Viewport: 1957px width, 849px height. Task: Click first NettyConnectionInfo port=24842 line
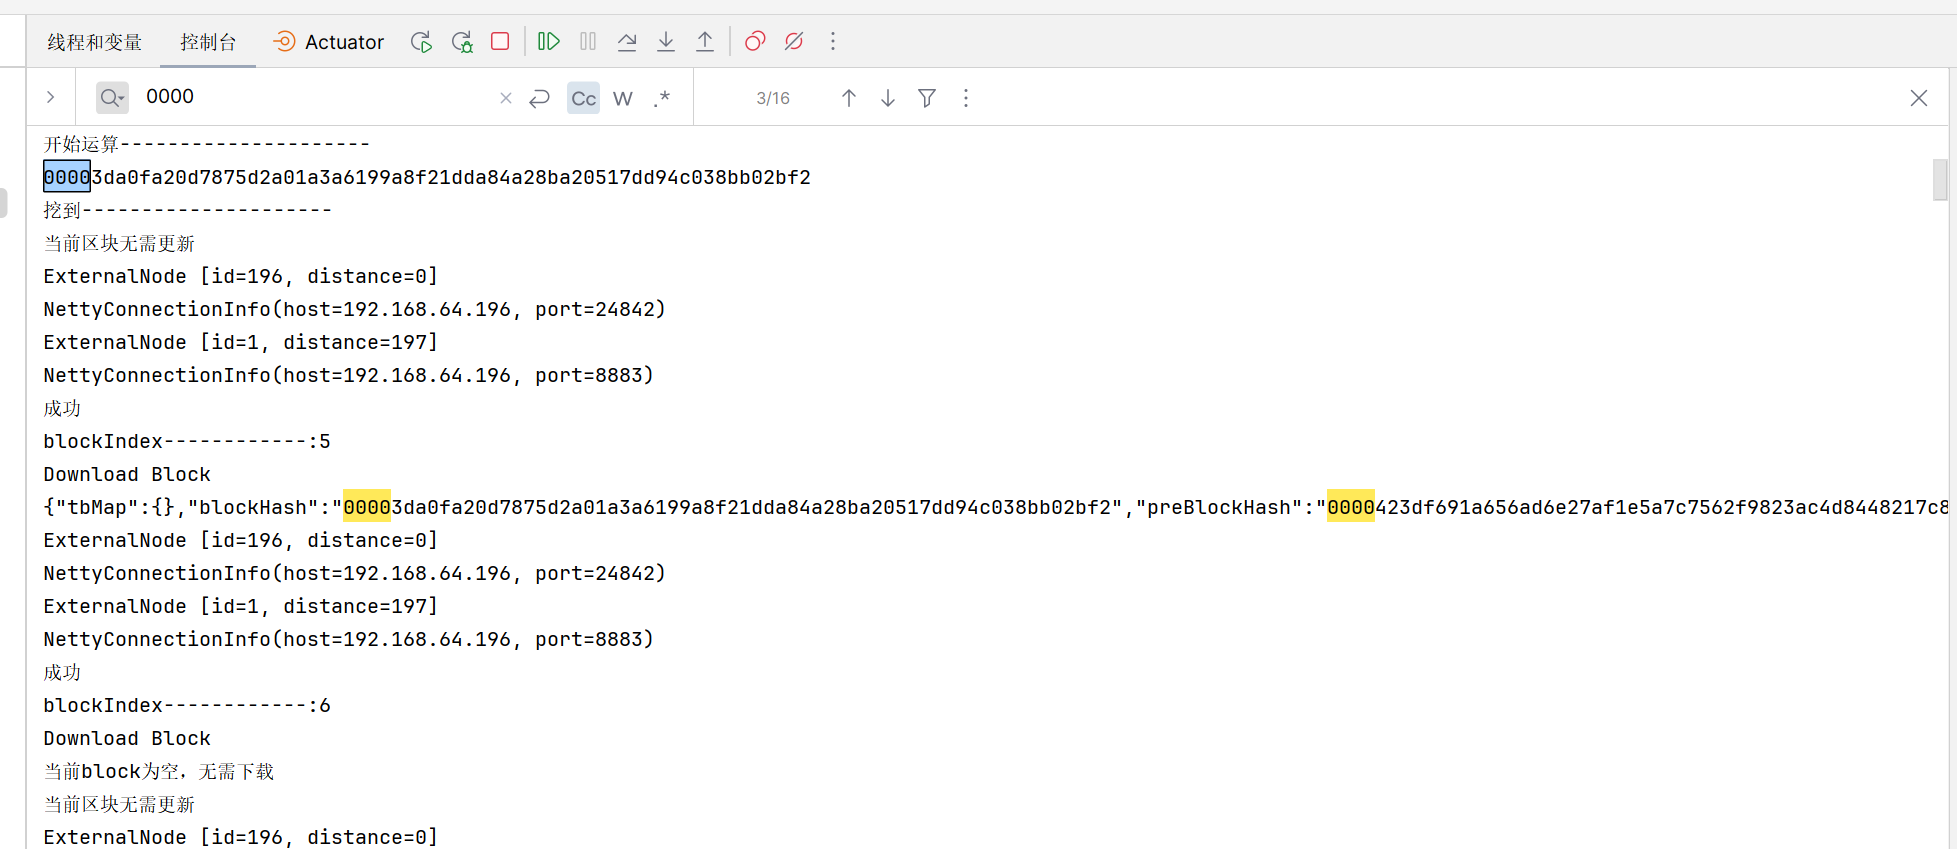[x=355, y=309]
